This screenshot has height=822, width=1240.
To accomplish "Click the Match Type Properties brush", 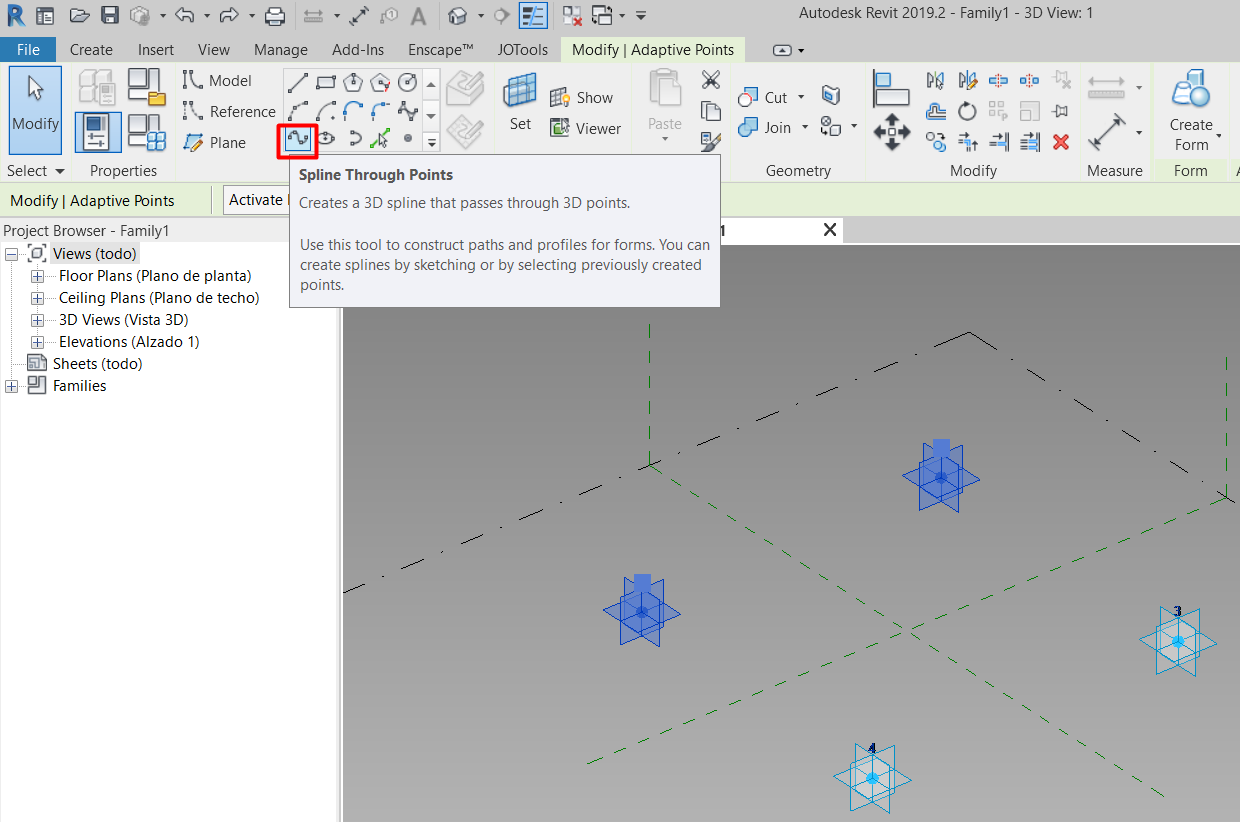I will click(x=711, y=141).
